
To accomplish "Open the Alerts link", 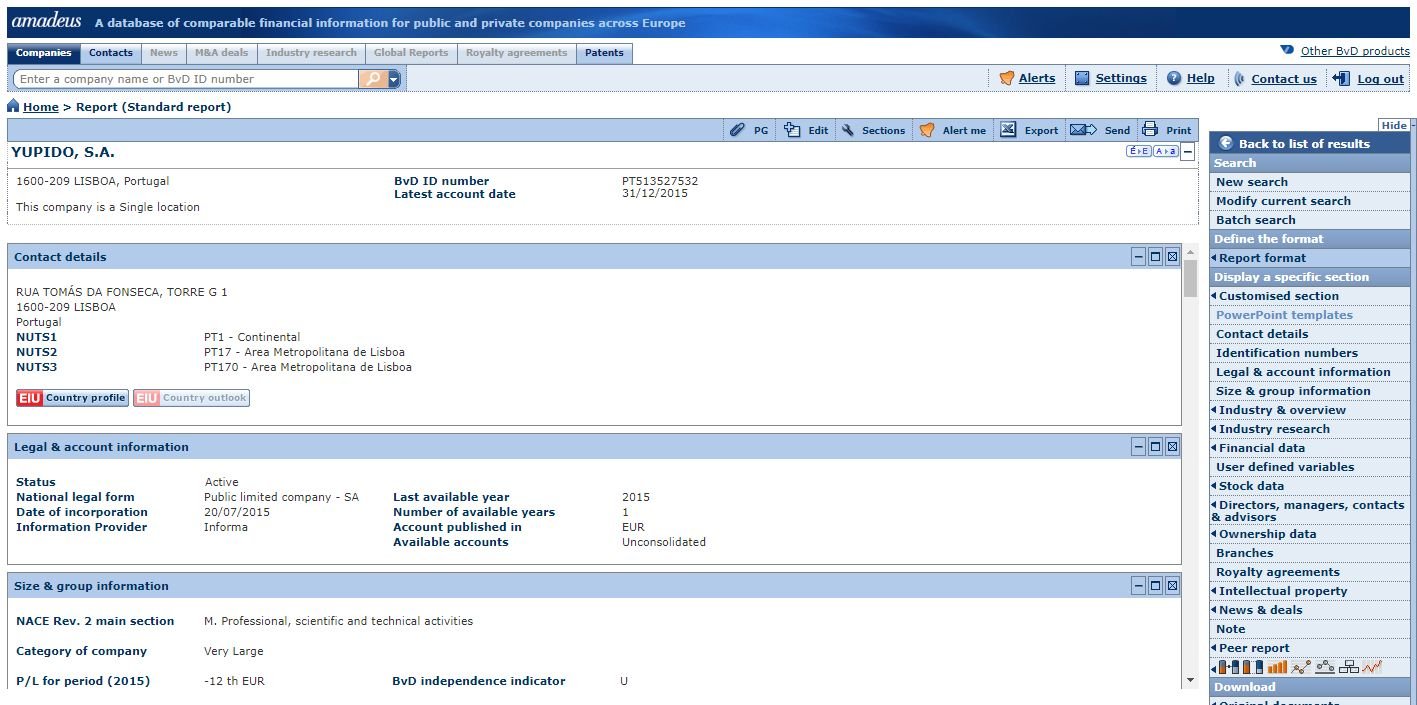I will pos(1037,79).
